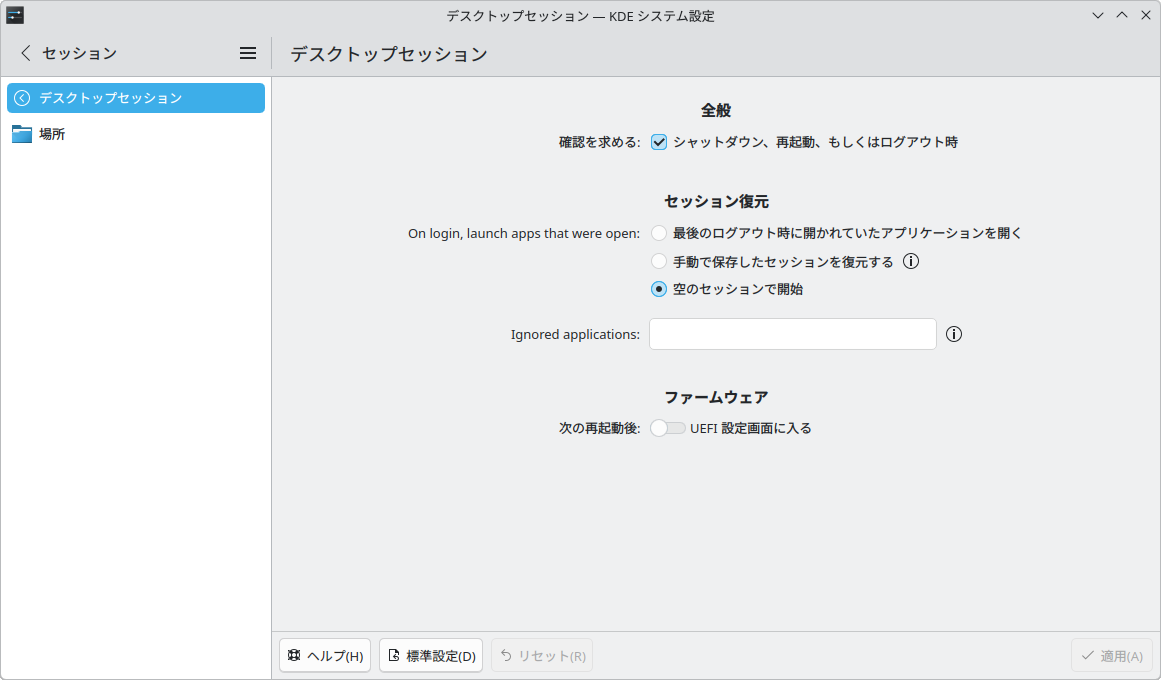Maximize the window with titlebar up chevron
This screenshot has width=1161, height=680.
click(1122, 16)
